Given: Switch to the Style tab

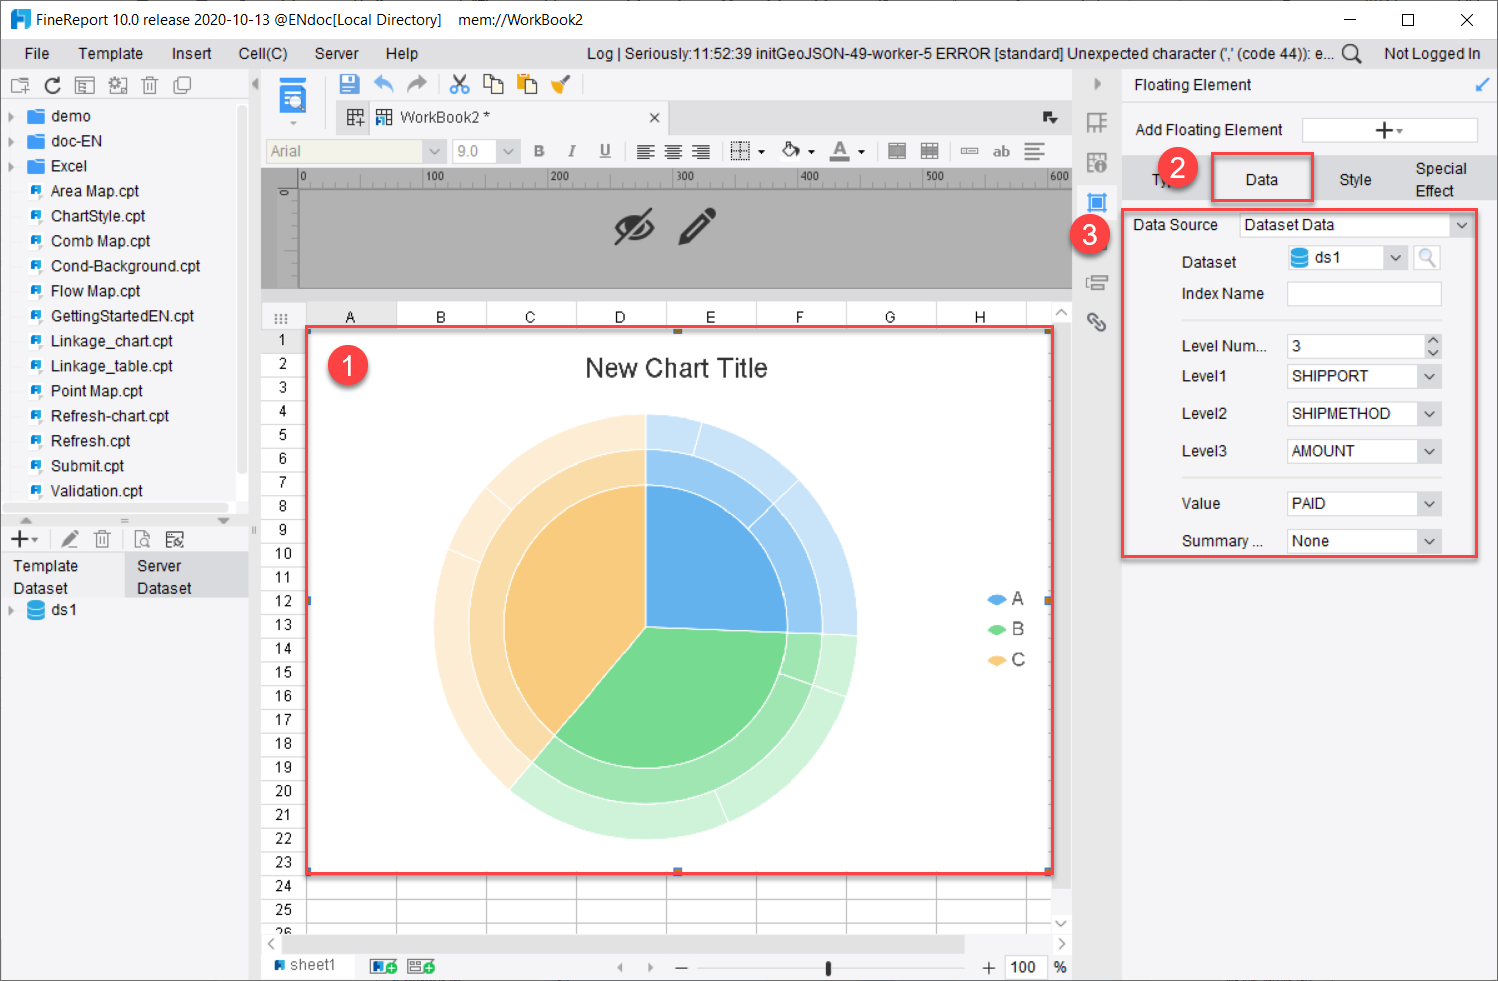Looking at the screenshot, I should [x=1355, y=179].
